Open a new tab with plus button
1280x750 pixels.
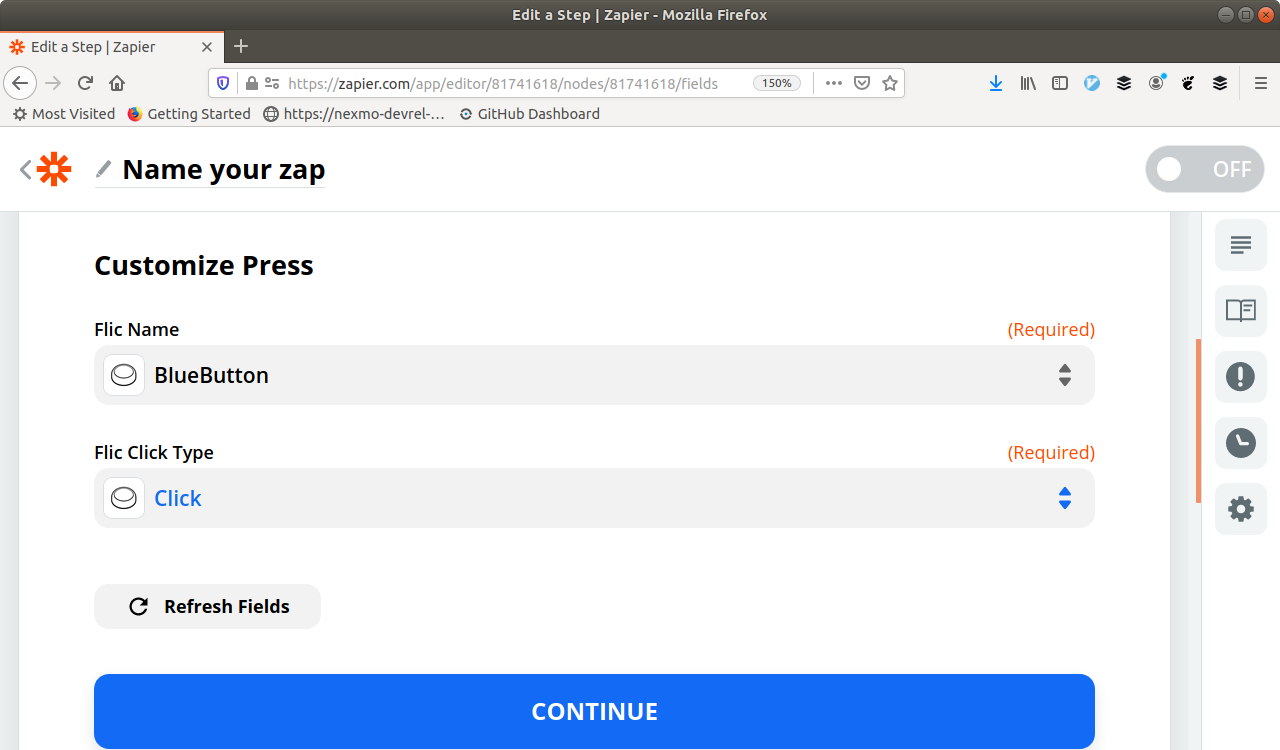[241, 46]
